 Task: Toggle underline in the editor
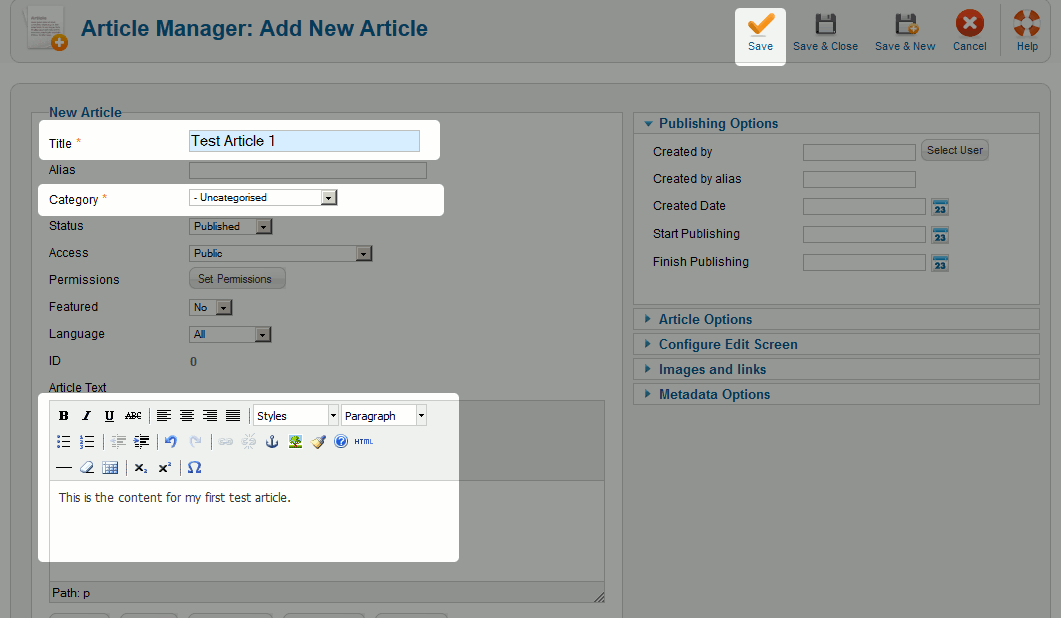pos(109,416)
